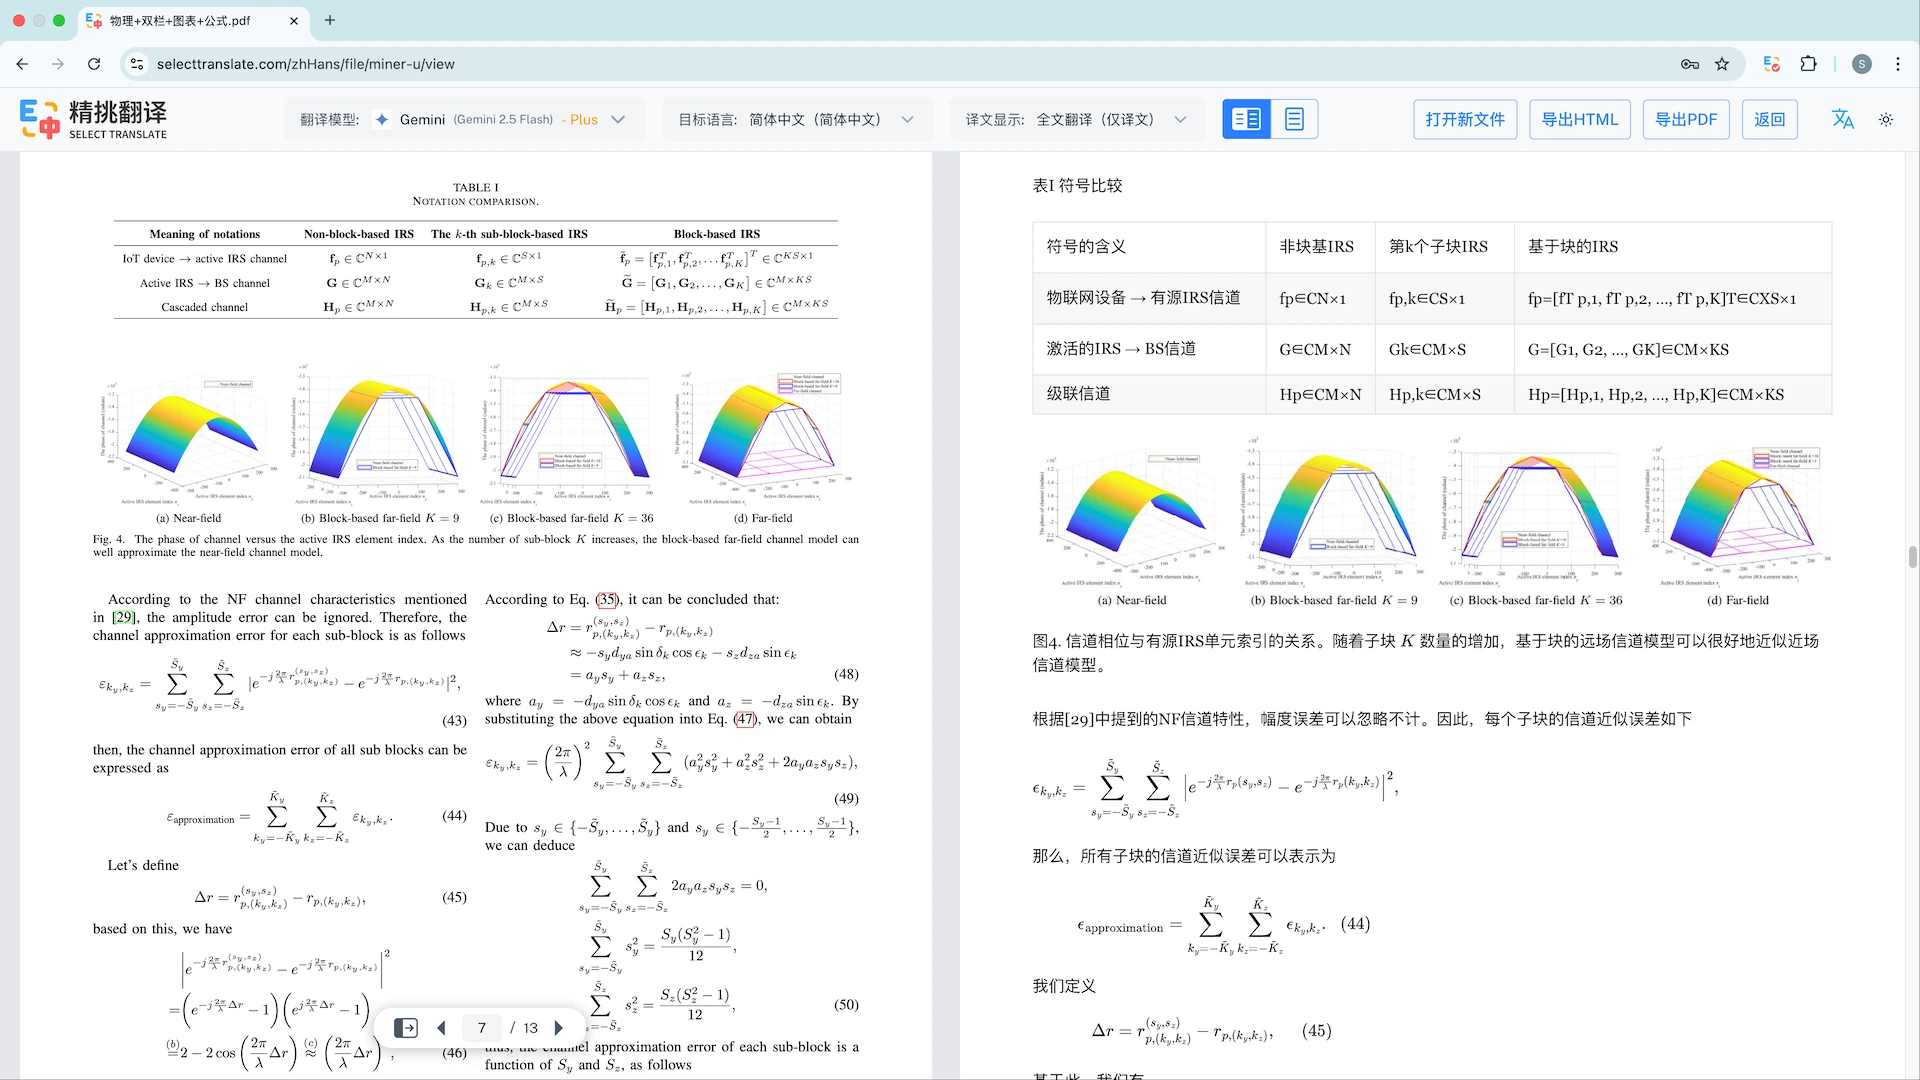
Task: Open the Select Translate browser extension icon
Action: 1772,64
